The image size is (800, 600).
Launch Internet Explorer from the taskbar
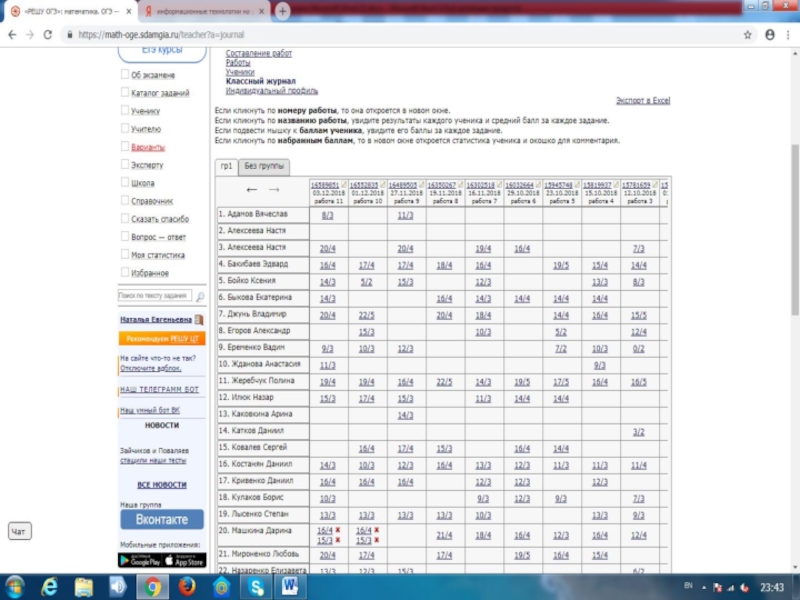[x=49, y=587]
